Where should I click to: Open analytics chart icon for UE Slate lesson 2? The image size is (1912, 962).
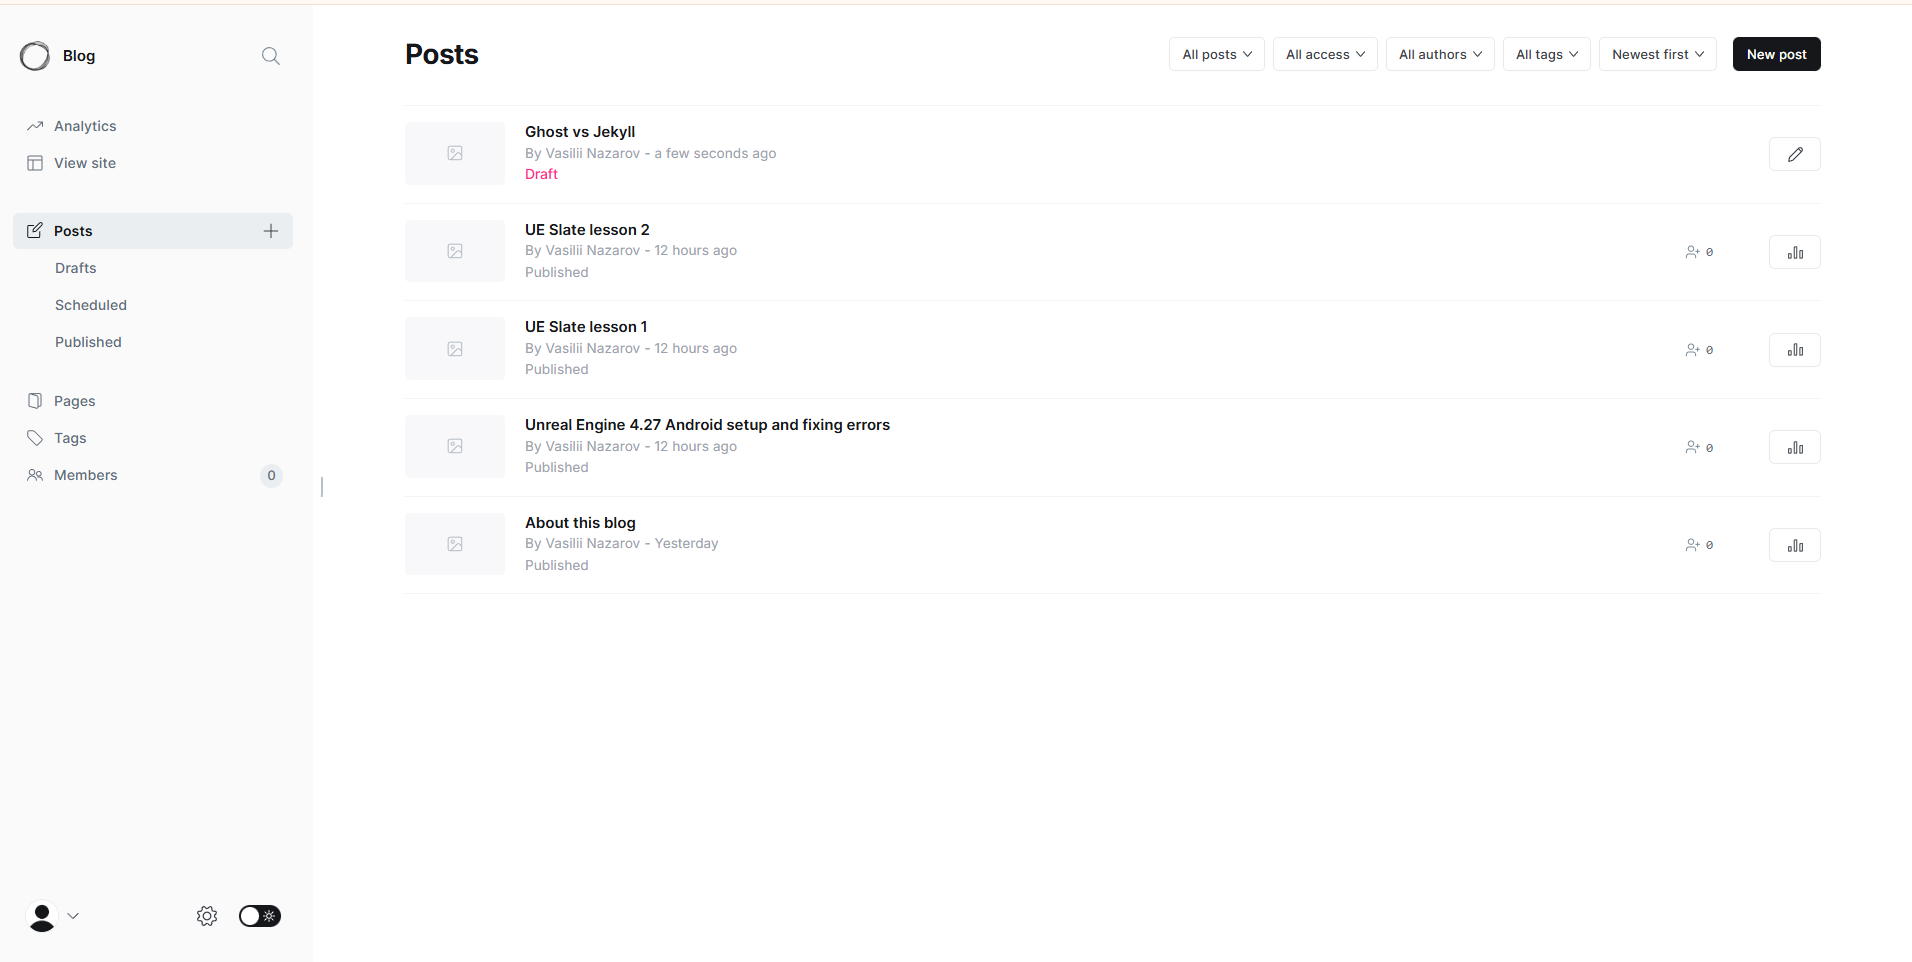1794,252
